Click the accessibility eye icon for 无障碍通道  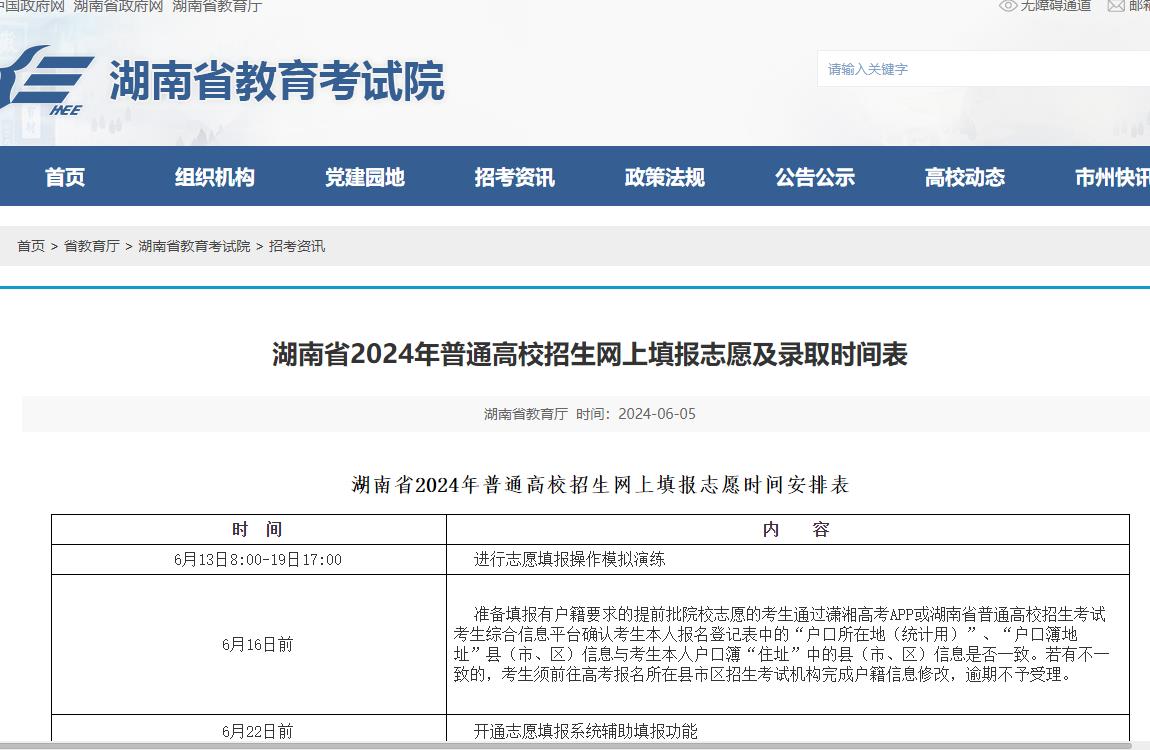(x=1007, y=8)
